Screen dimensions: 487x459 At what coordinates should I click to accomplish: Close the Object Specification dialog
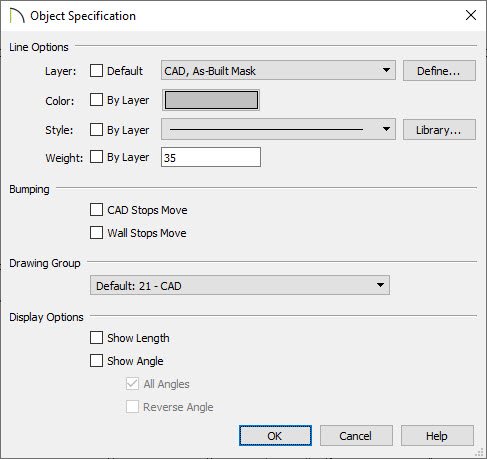pos(471,15)
